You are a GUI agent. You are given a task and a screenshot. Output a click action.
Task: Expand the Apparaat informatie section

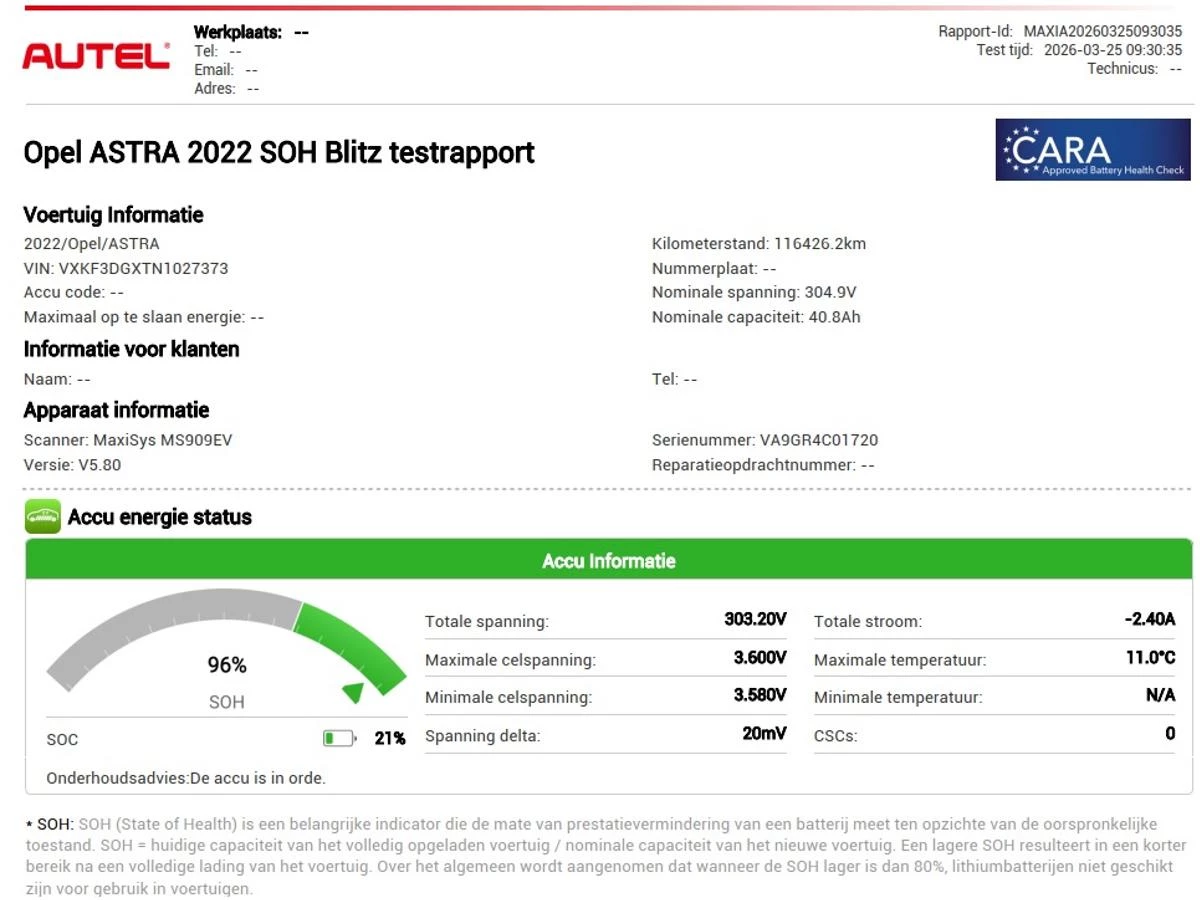click(117, 410)
